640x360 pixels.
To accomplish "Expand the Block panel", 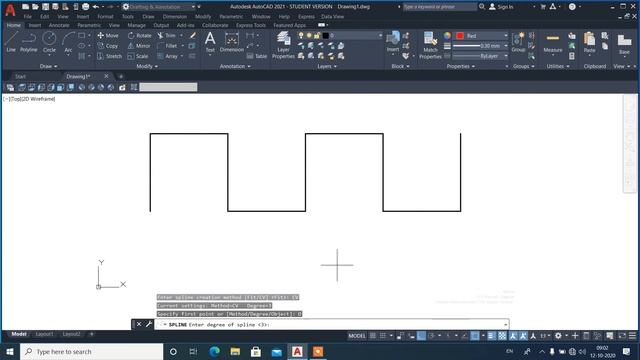I will [x=400, y=66].
